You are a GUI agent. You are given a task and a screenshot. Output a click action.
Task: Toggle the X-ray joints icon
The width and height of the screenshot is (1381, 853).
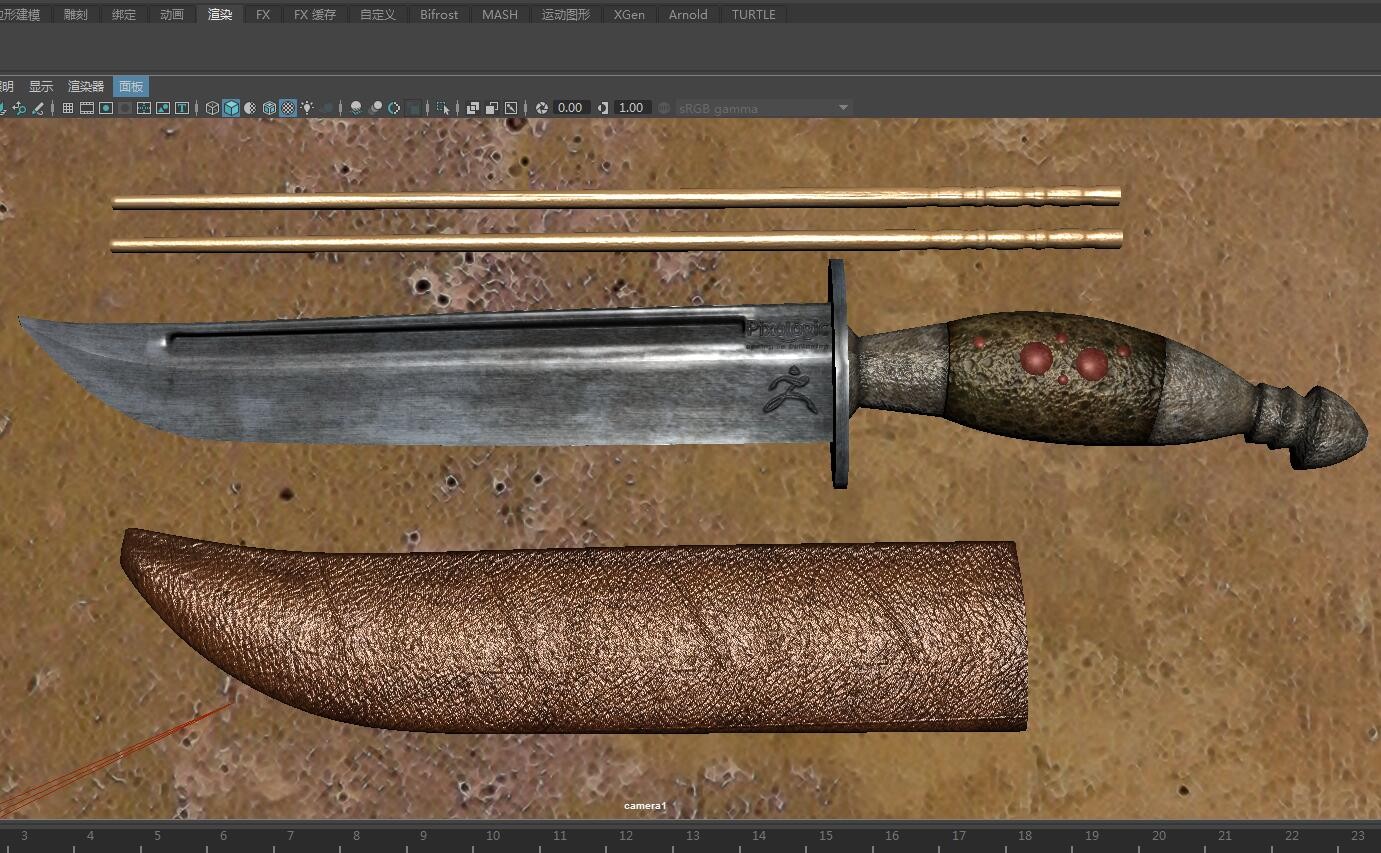511,108
